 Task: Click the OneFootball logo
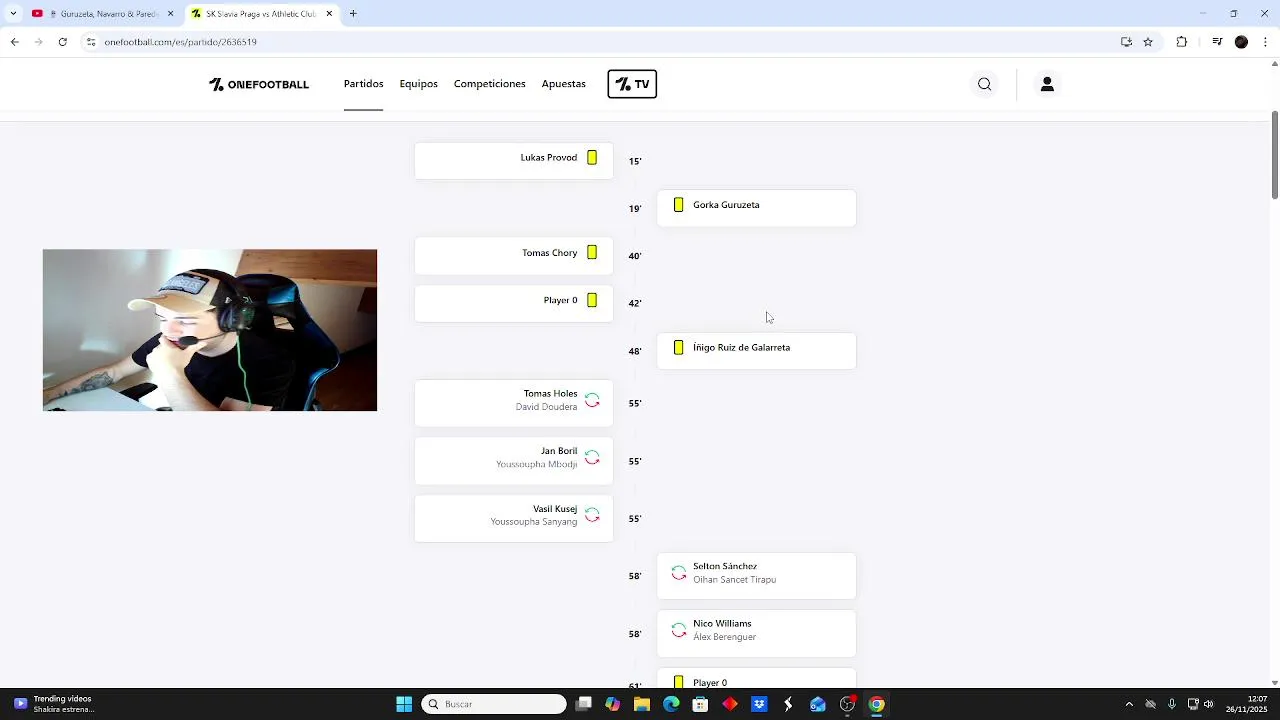click(259, 84)
